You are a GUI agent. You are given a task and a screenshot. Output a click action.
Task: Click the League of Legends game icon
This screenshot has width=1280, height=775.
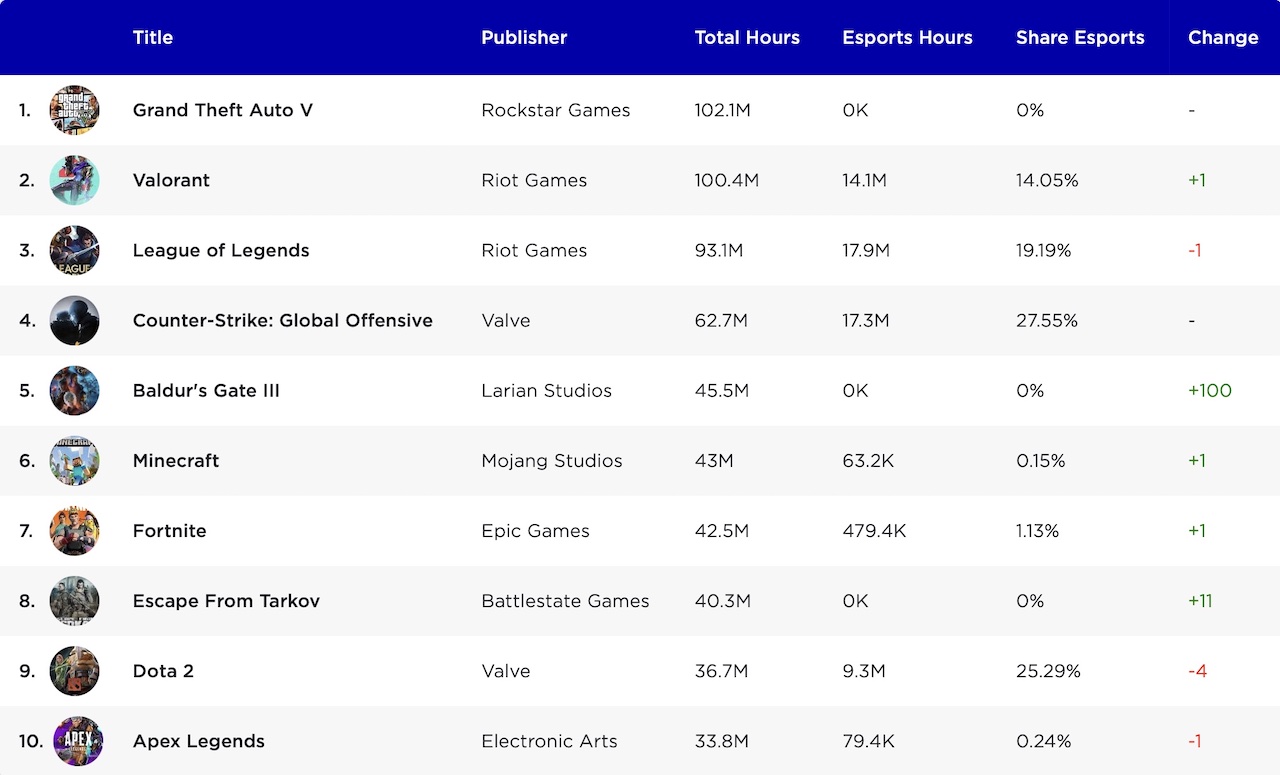click(x=75, y=250)
